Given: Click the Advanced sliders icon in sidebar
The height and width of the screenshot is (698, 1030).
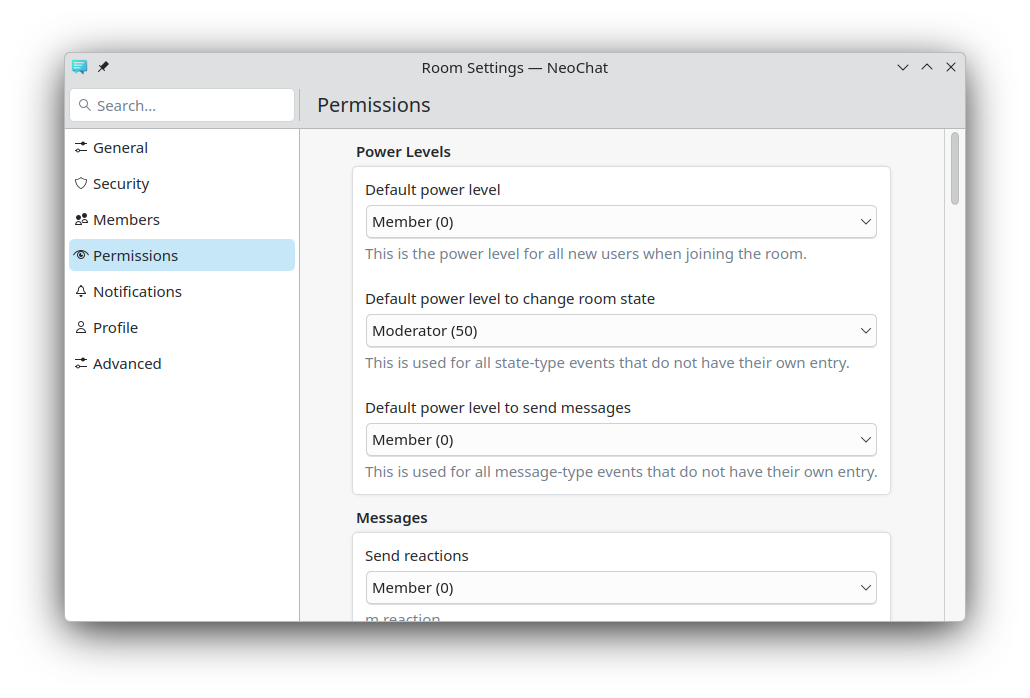Looking at the screenshot, I should [x=81, y=364].
